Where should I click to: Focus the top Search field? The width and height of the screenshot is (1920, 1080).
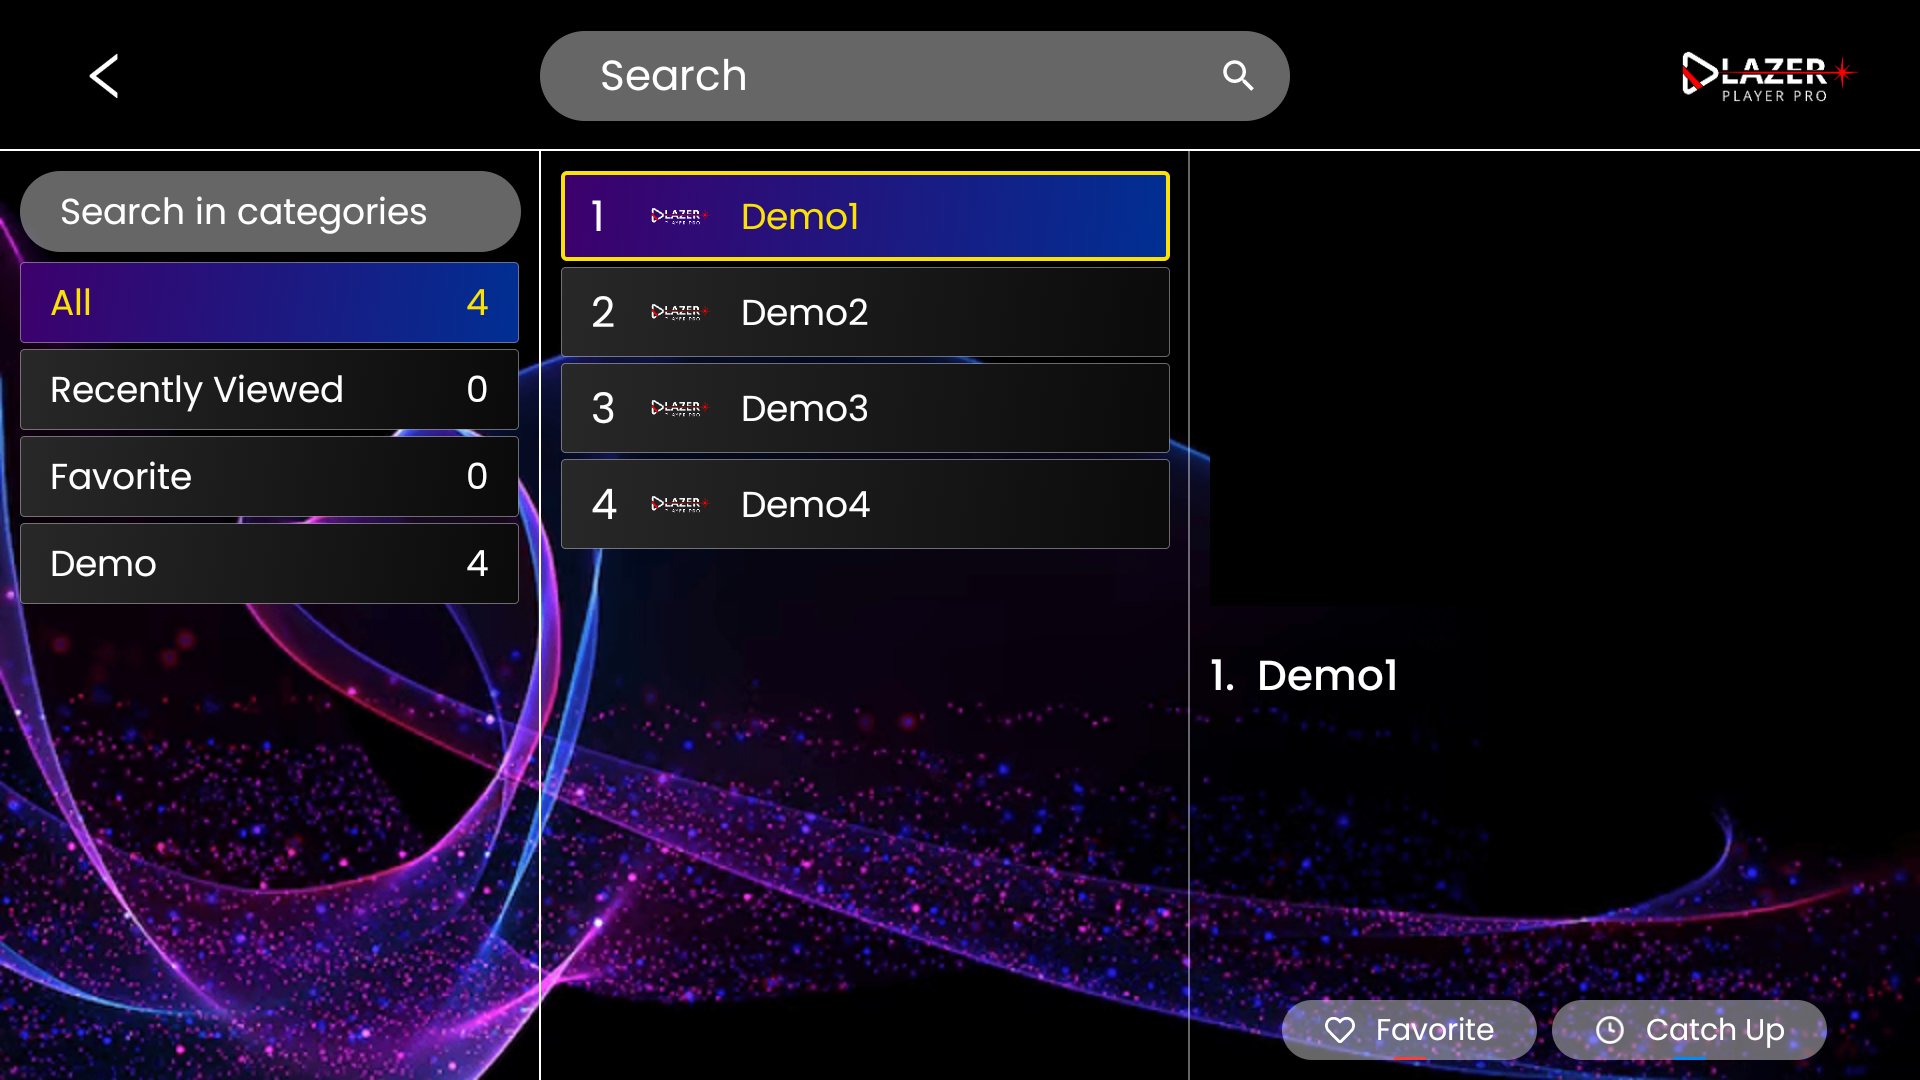pos(880,76)
